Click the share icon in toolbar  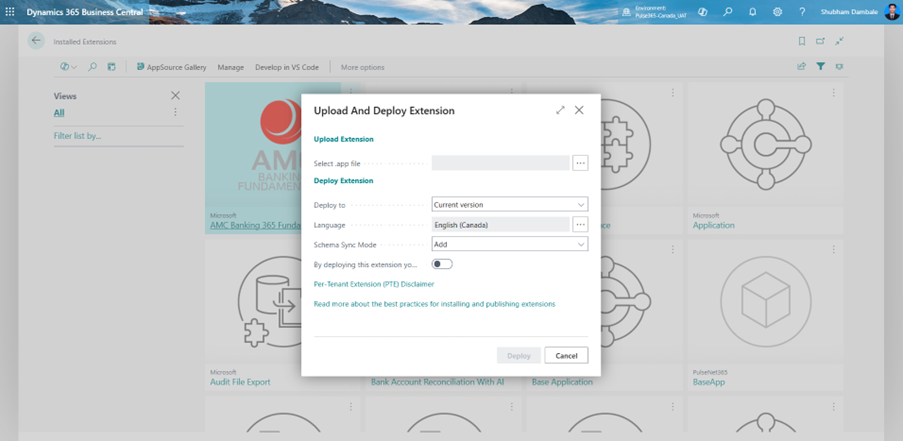pyautogui.click(x=801, y=67)
